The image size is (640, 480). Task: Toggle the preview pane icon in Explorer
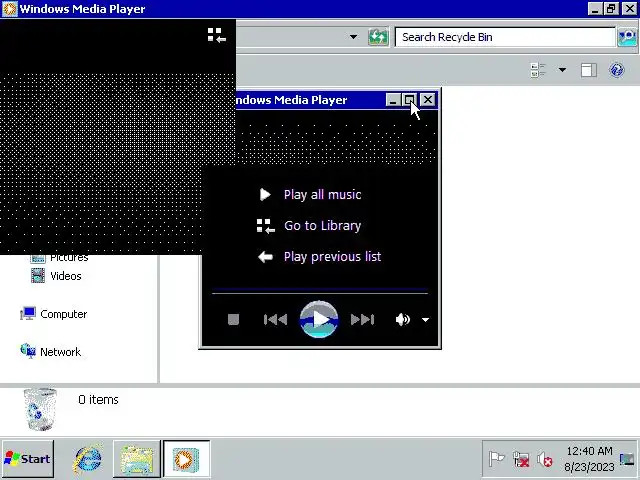[x=589, y=70]
